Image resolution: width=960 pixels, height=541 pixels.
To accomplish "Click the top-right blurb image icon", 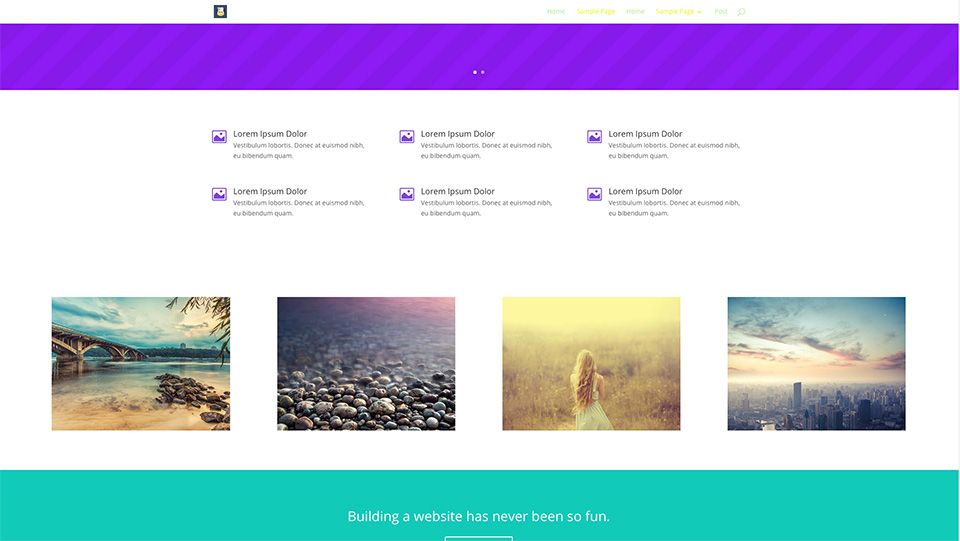I will coord(594,137).
